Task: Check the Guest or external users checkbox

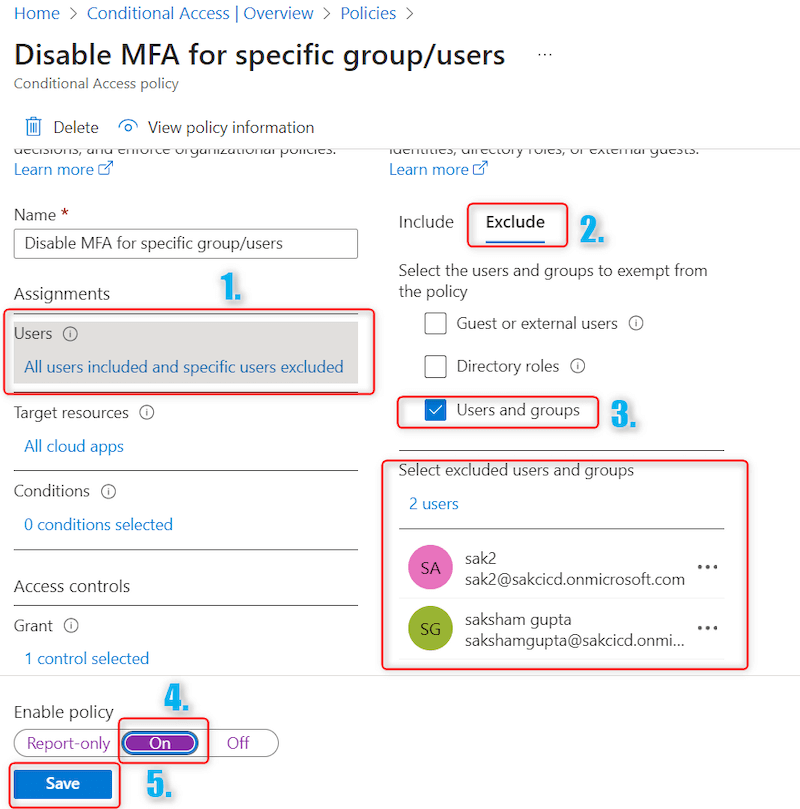Action: (435, 323)
